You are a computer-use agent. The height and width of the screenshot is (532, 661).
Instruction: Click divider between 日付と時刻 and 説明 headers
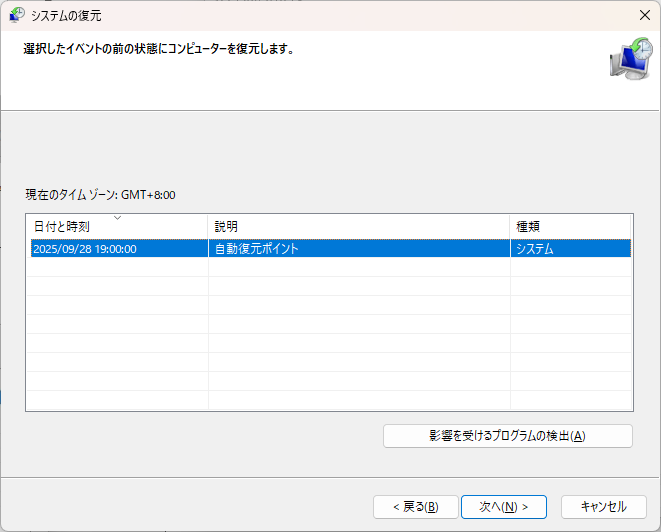coord(208,227)
